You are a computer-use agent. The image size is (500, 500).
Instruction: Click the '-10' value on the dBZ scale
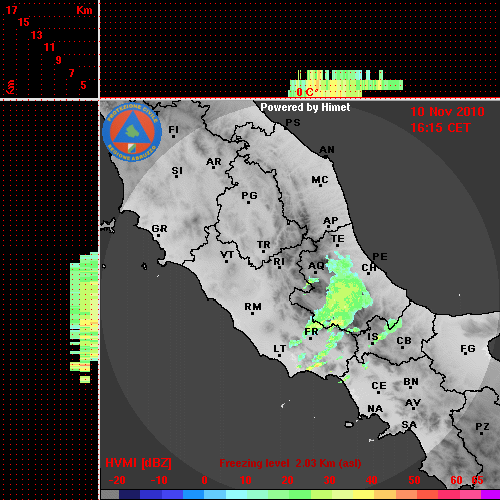click(x=159, y=480)
